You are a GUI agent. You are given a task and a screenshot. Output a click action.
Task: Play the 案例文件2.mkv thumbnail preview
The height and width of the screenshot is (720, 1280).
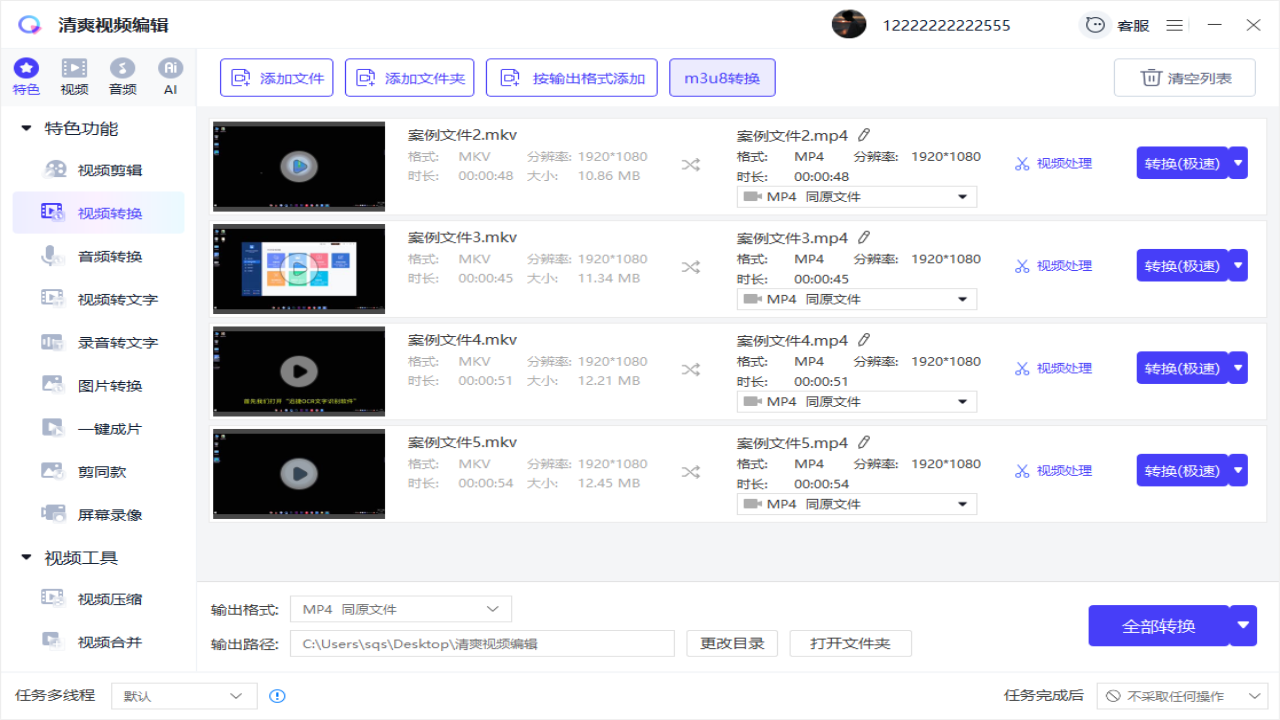tap(298, 166)
